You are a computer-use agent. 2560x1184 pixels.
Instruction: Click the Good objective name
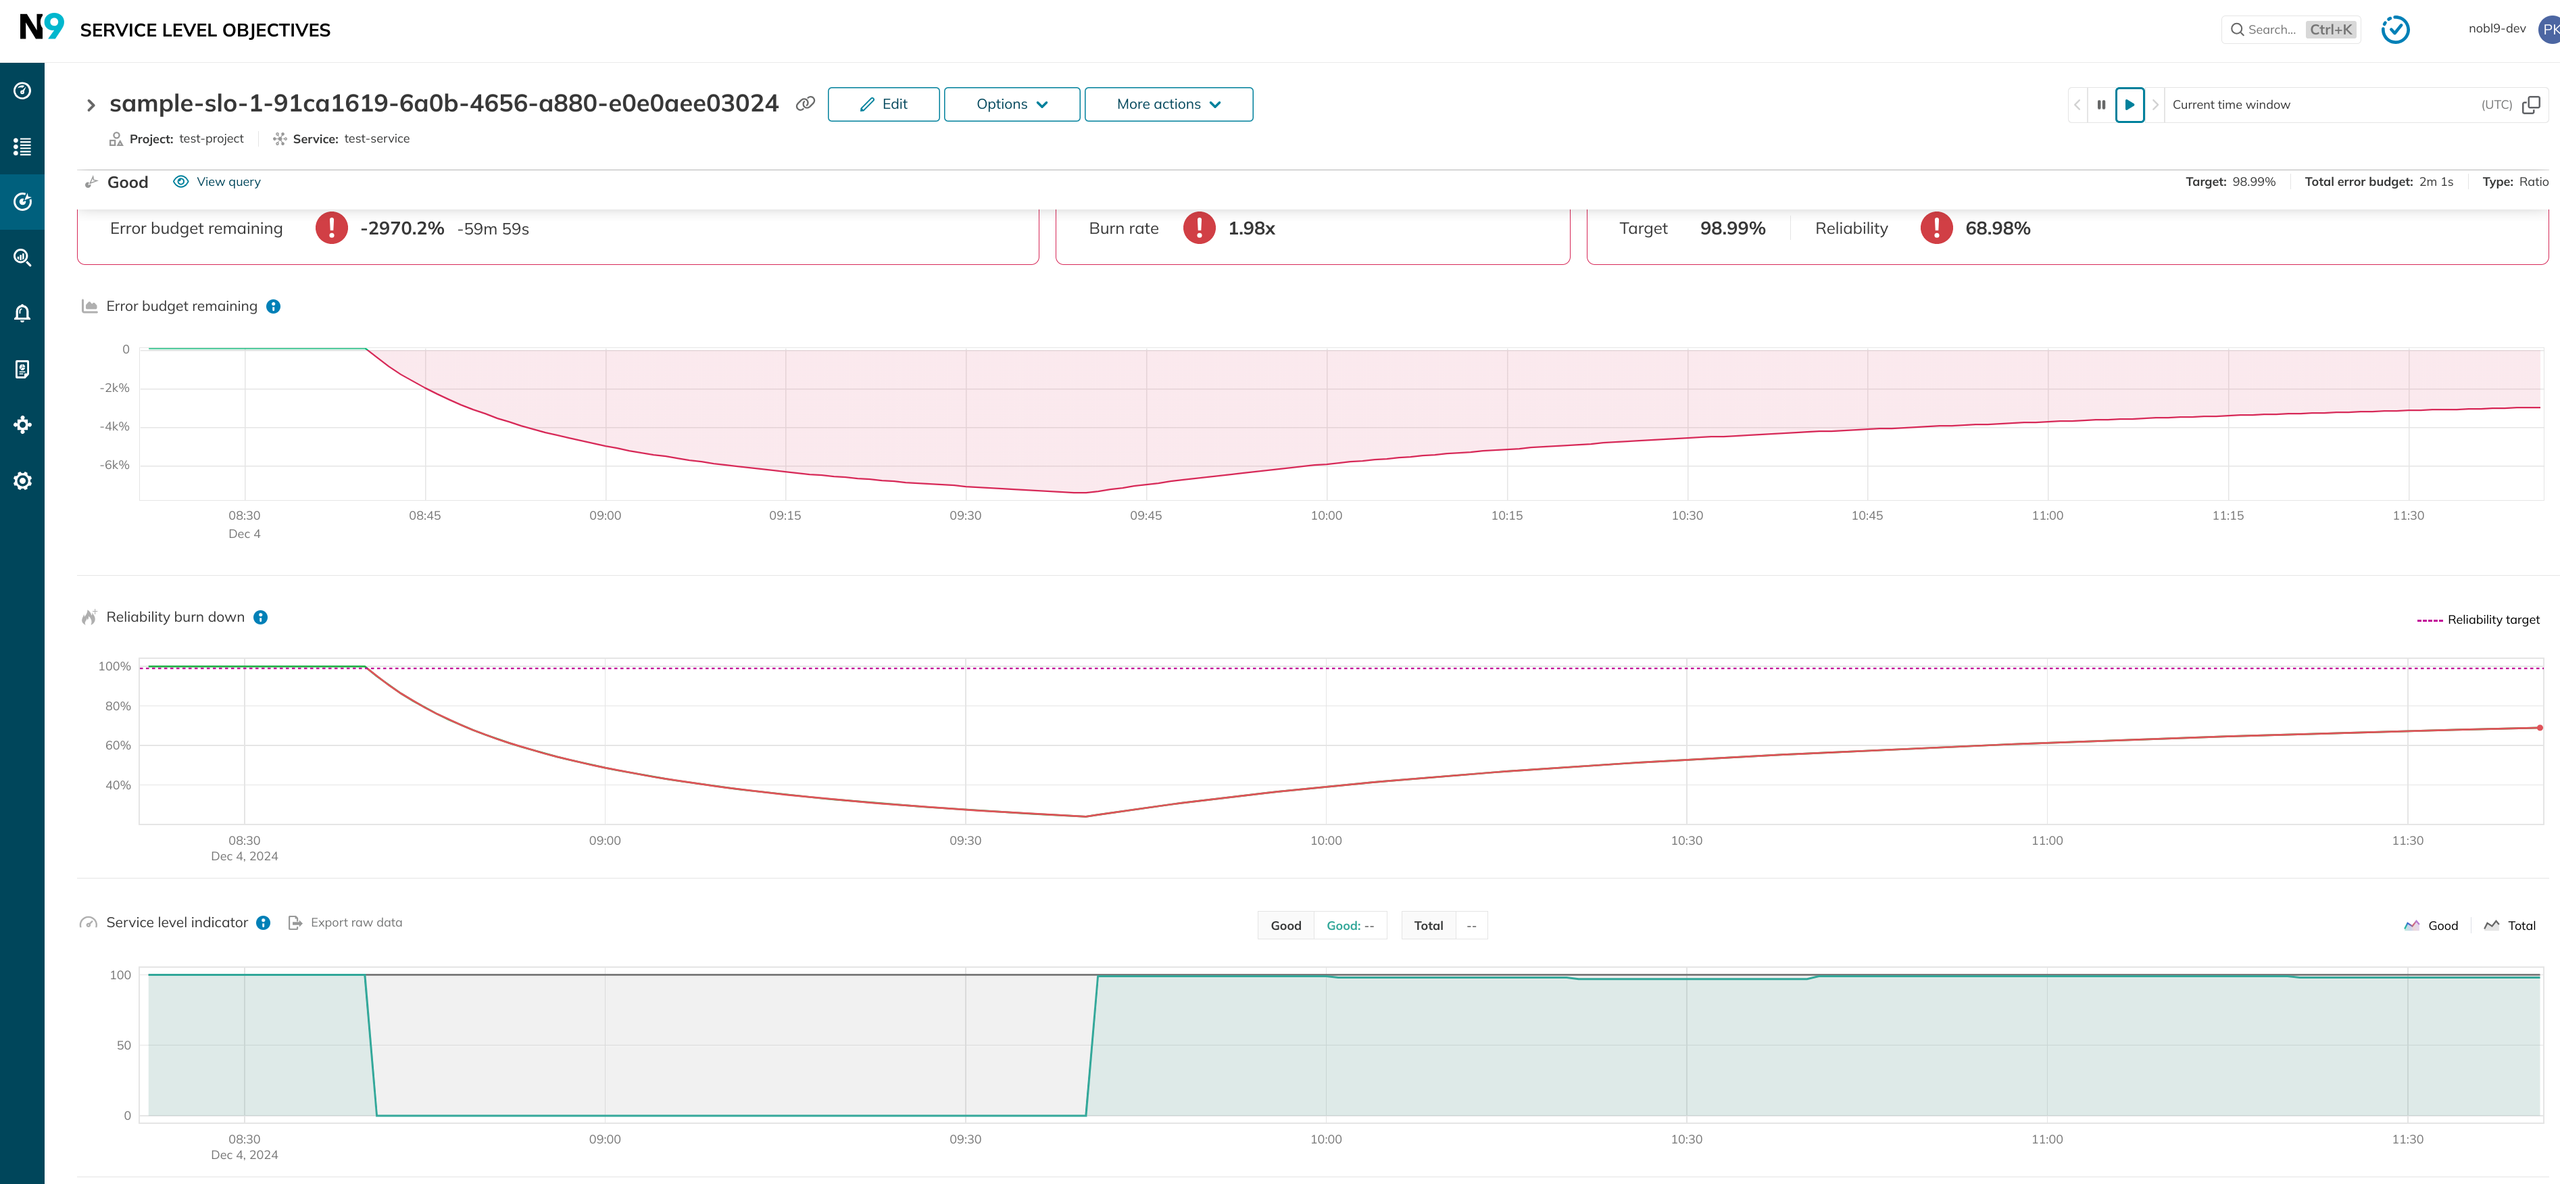click(x=127, y=182)
